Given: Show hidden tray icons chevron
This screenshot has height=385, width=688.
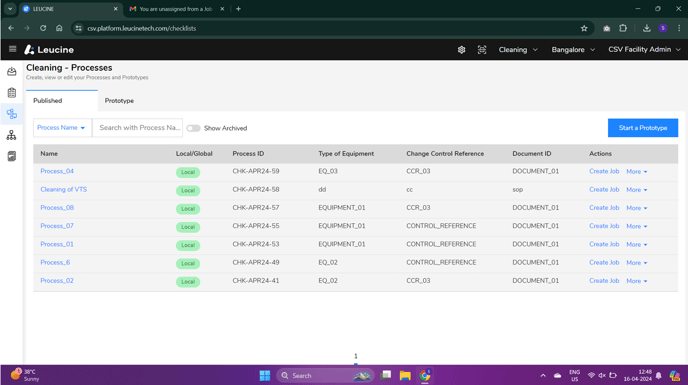Looking at the screenshot, I should pyautogui.click(x=543, y=375).
